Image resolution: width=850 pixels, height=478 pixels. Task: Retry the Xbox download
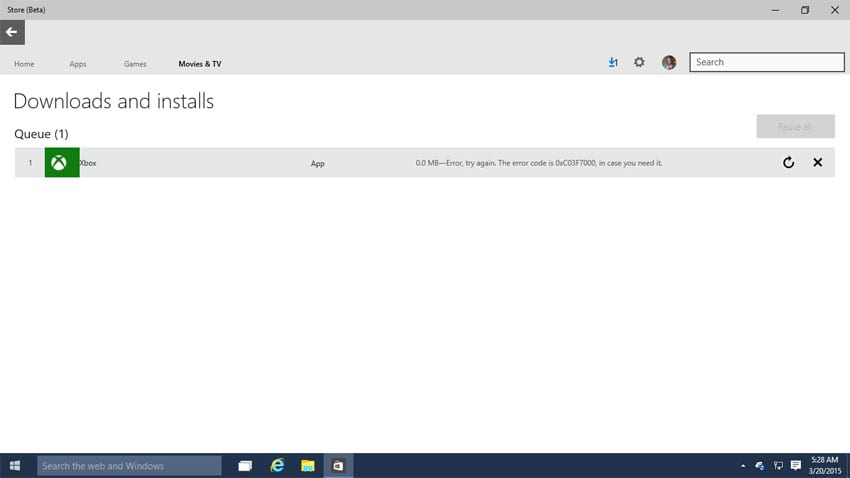pyautogui.click(x=788, y=163)
